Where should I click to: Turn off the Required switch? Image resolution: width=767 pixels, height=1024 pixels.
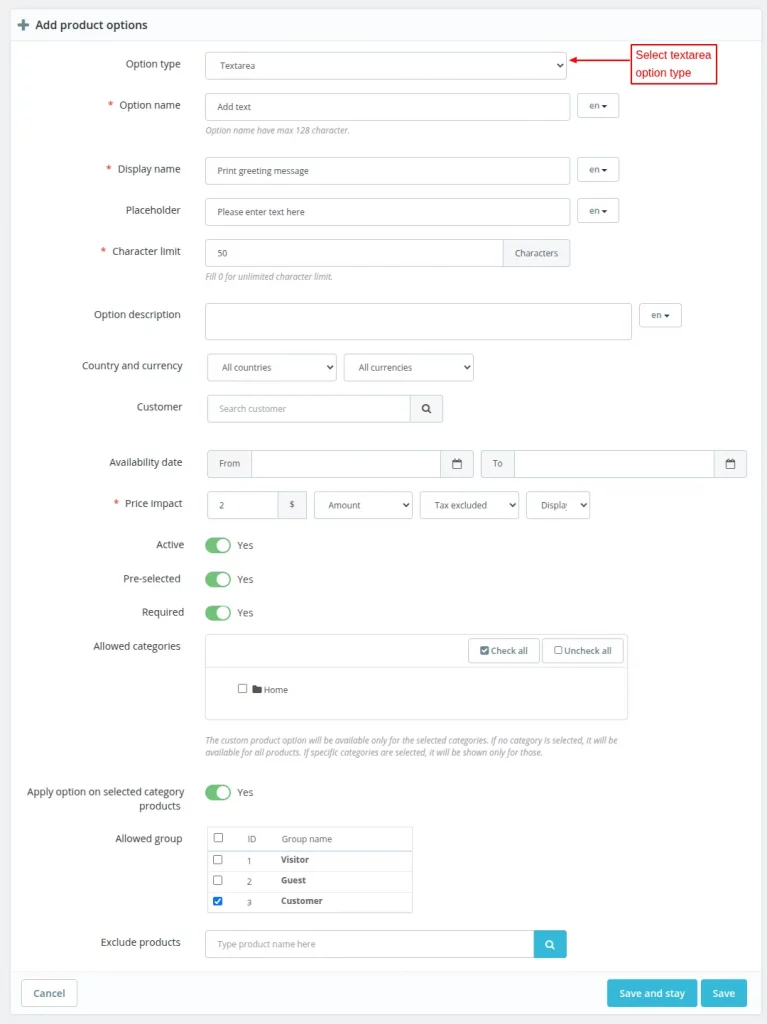point(218,612)
